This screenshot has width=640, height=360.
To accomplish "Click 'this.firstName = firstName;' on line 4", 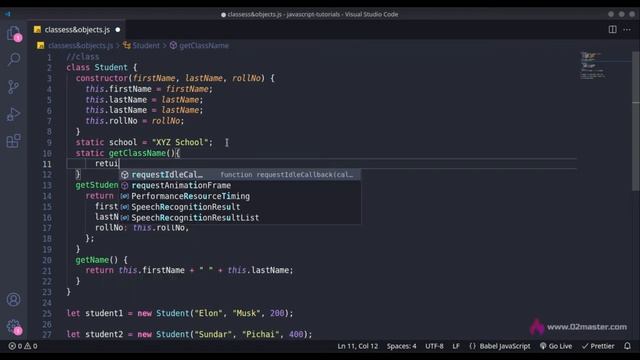I will (x=149, y=89).
